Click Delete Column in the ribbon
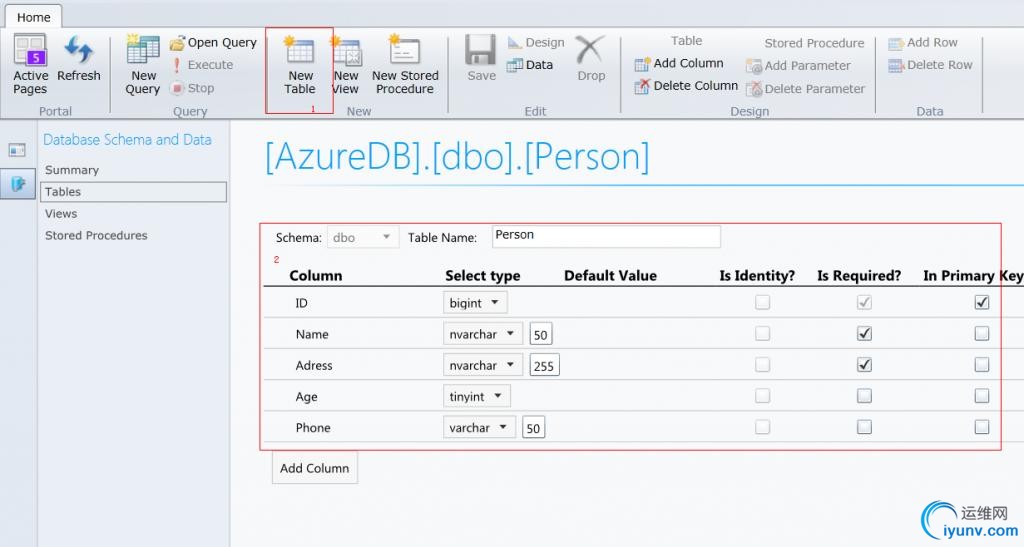 point(686,86)
